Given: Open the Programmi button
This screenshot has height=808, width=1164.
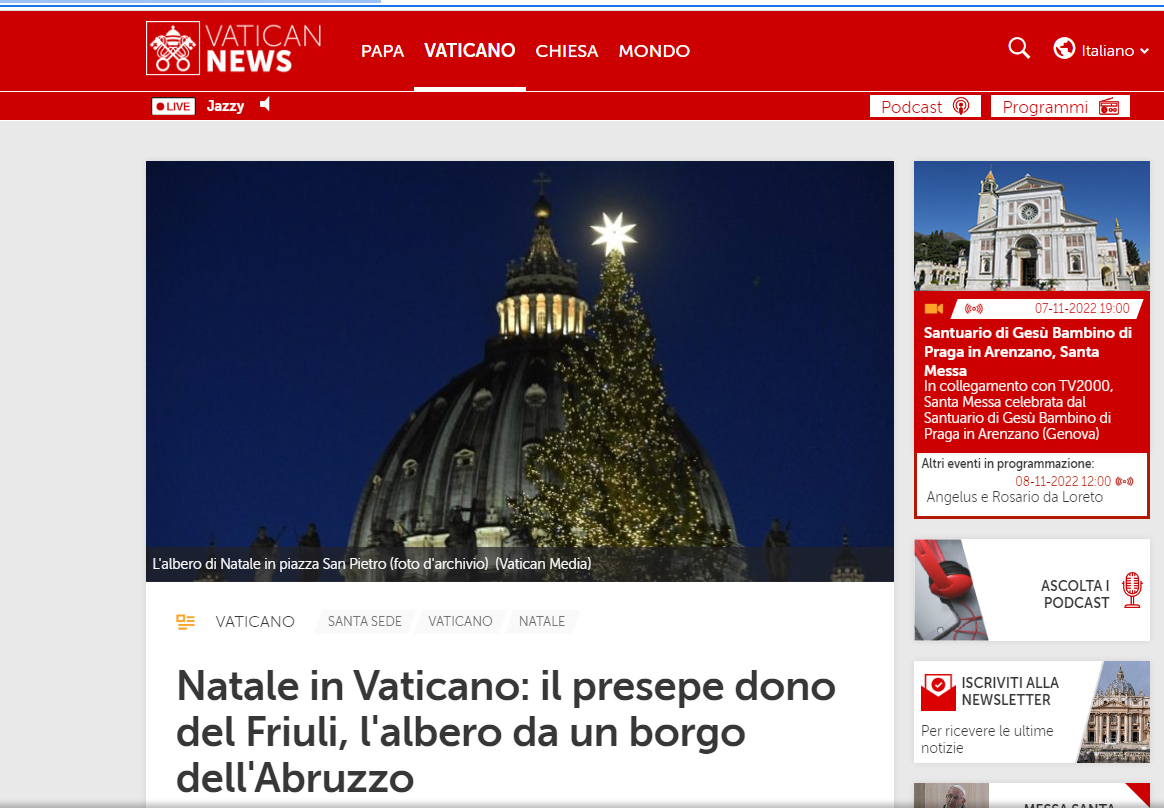Looking at the screenshot, I should [x=1060, y=106].
